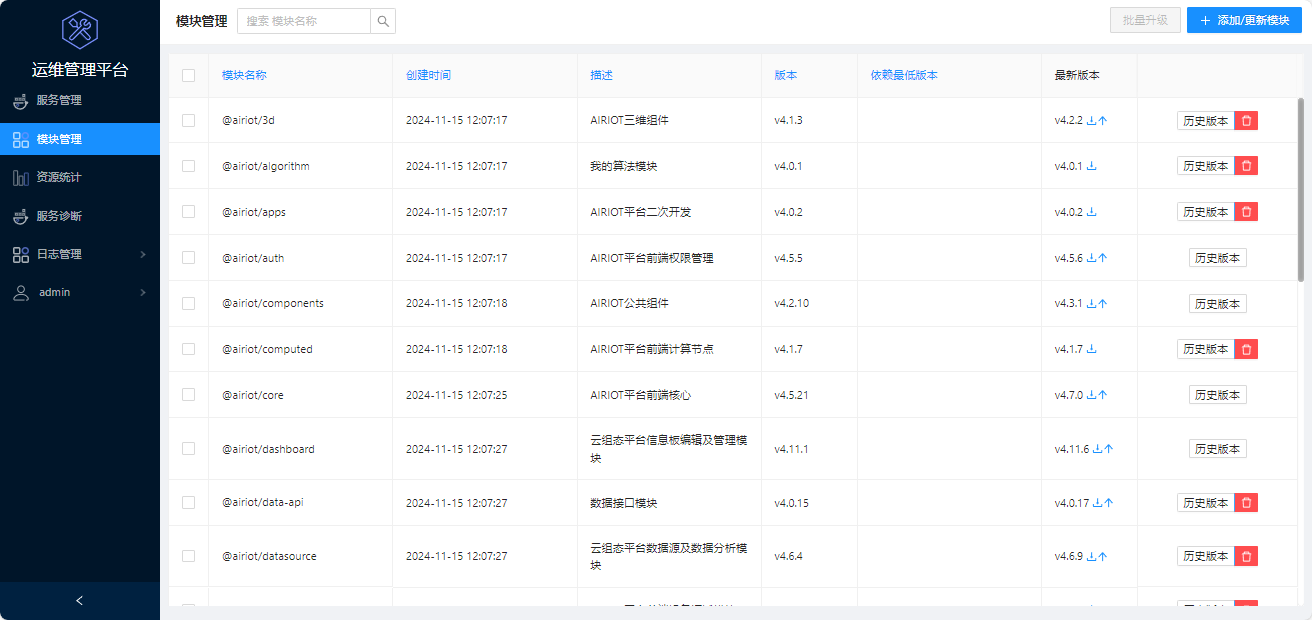Click the 添加/更新模块 button

coord(1244,20)
